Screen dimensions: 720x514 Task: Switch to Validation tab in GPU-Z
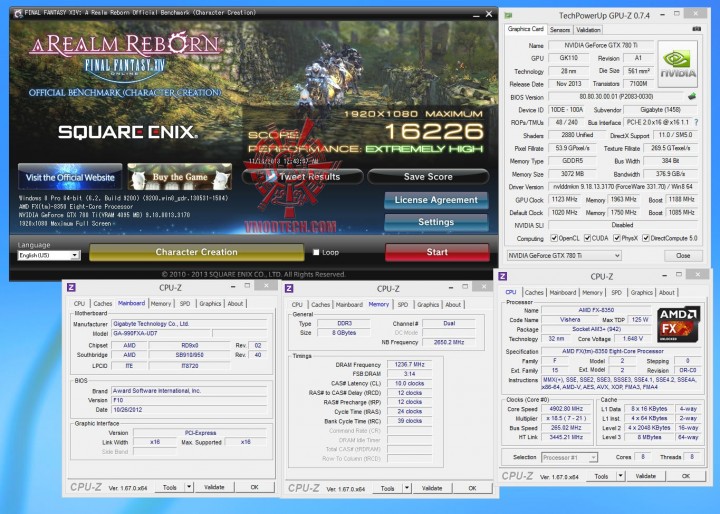coord(588,30)
